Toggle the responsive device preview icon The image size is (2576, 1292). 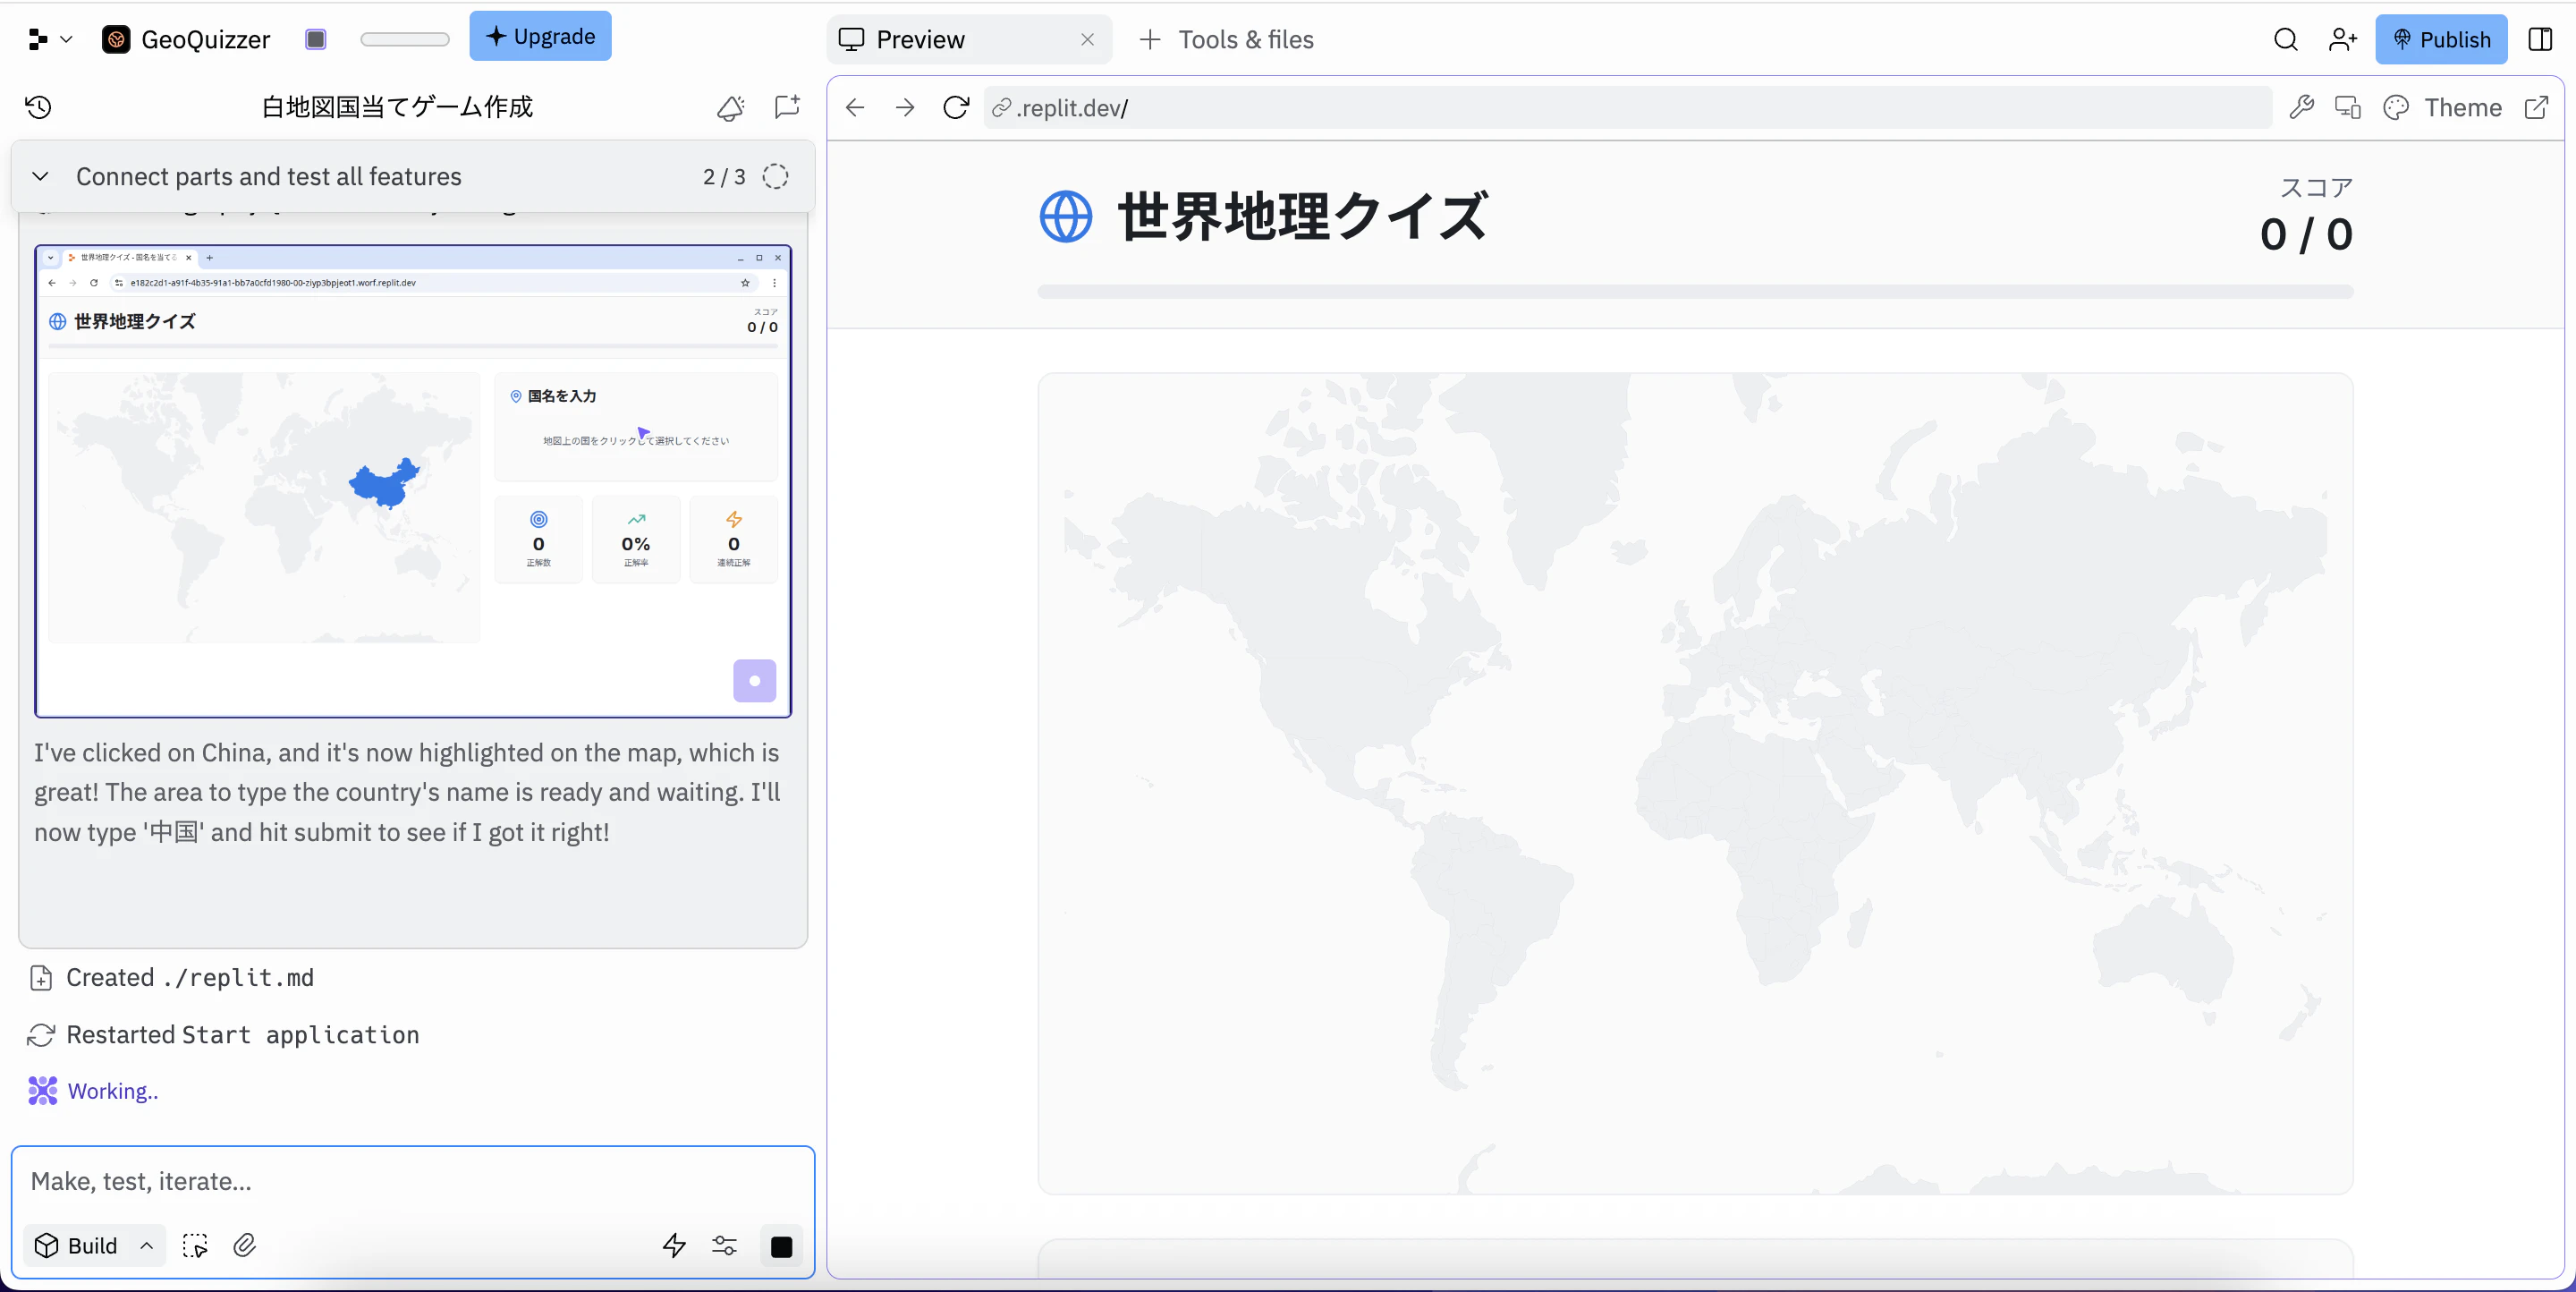[x=2348, y=107]
